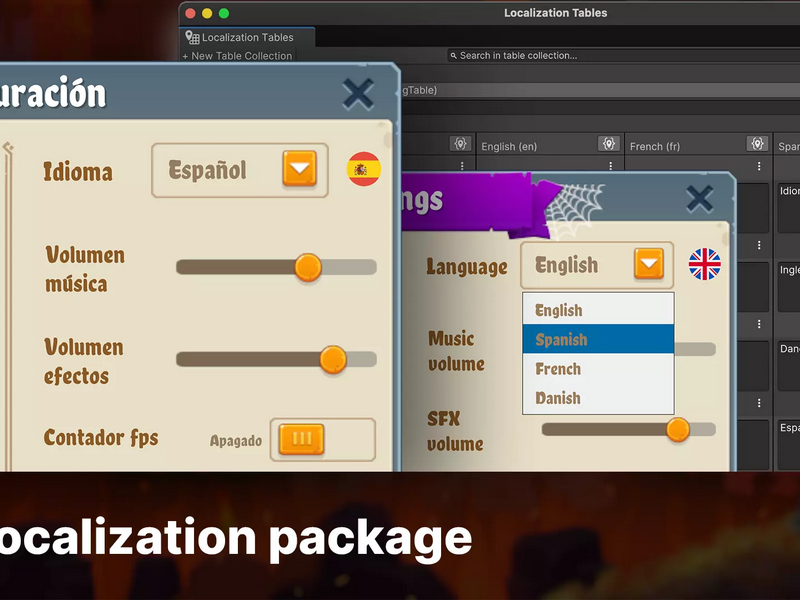Screen dimensions: 800x600
Task: Close the English Settings panel
Action: tap(699, 198)
